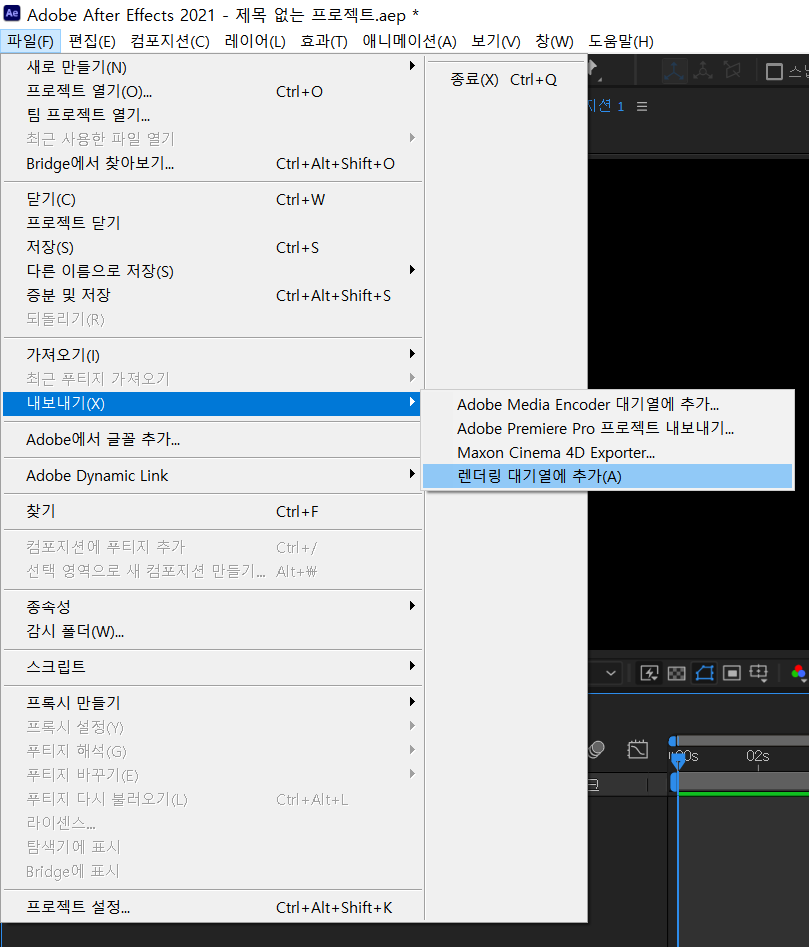
Task: Open Grid and Guide options icon
Action: (x=759, y=673)
